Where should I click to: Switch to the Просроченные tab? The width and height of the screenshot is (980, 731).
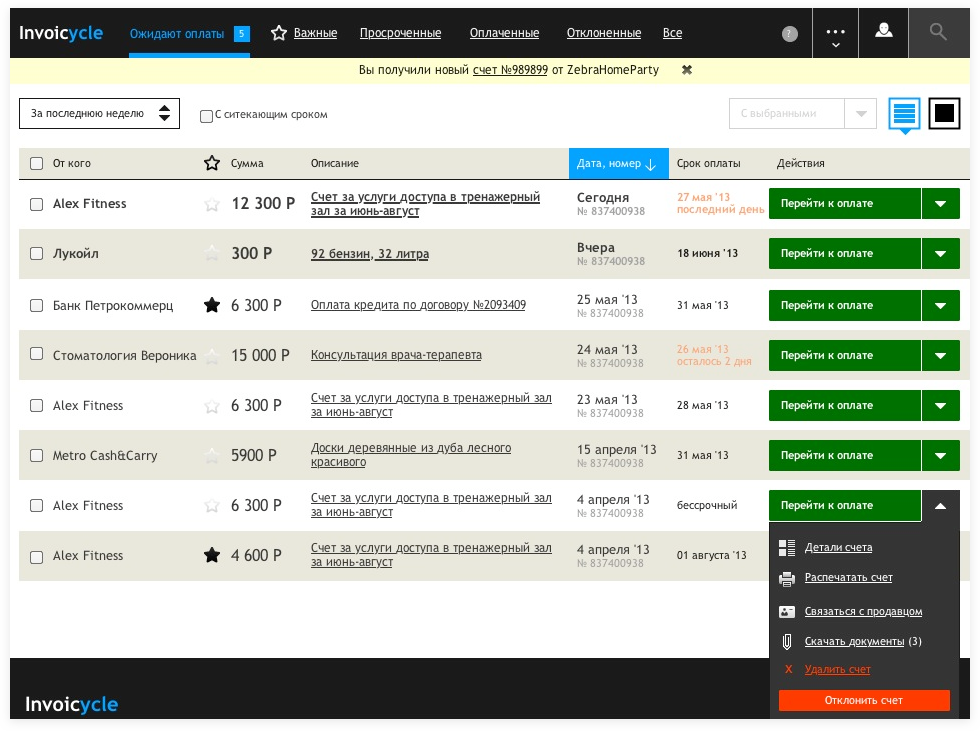(x=400, y=33)
